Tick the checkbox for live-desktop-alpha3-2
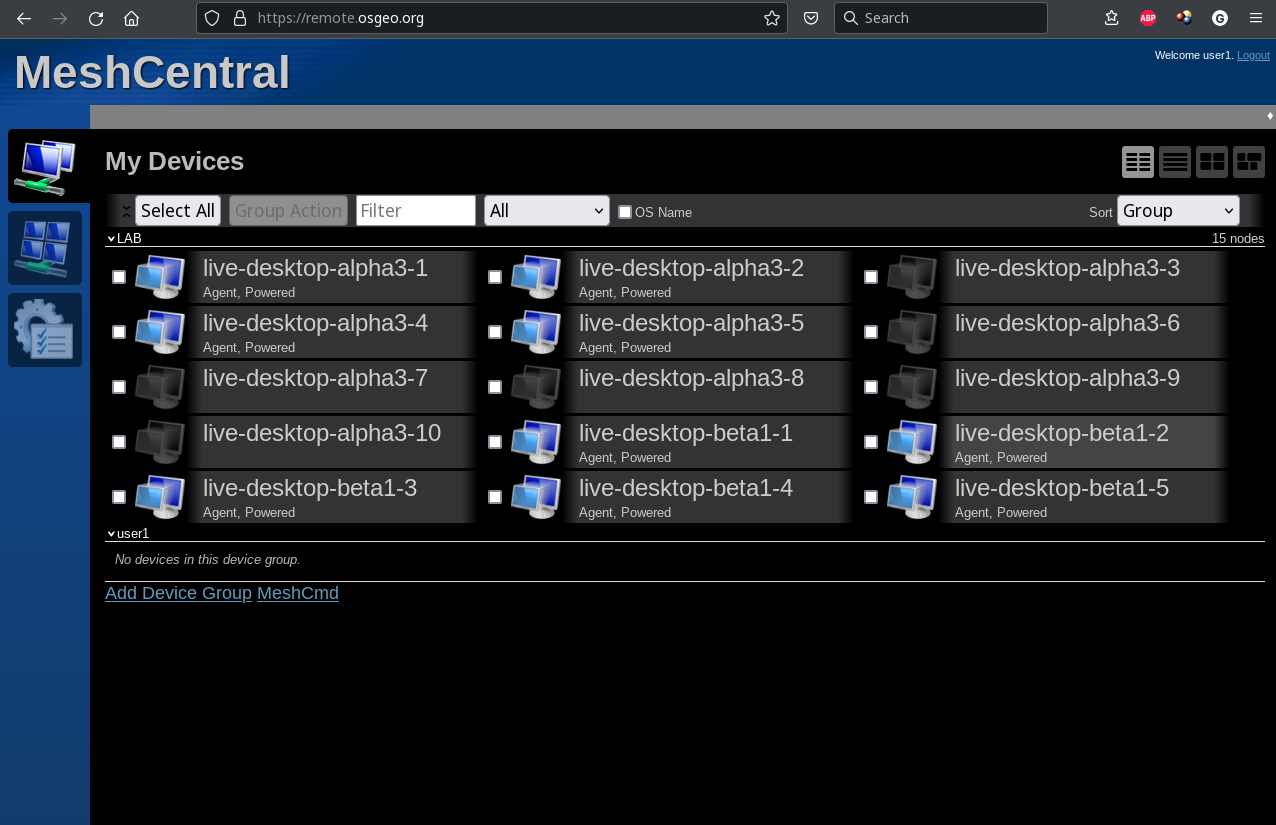The image size is (1276, 825). click(495, 277)
